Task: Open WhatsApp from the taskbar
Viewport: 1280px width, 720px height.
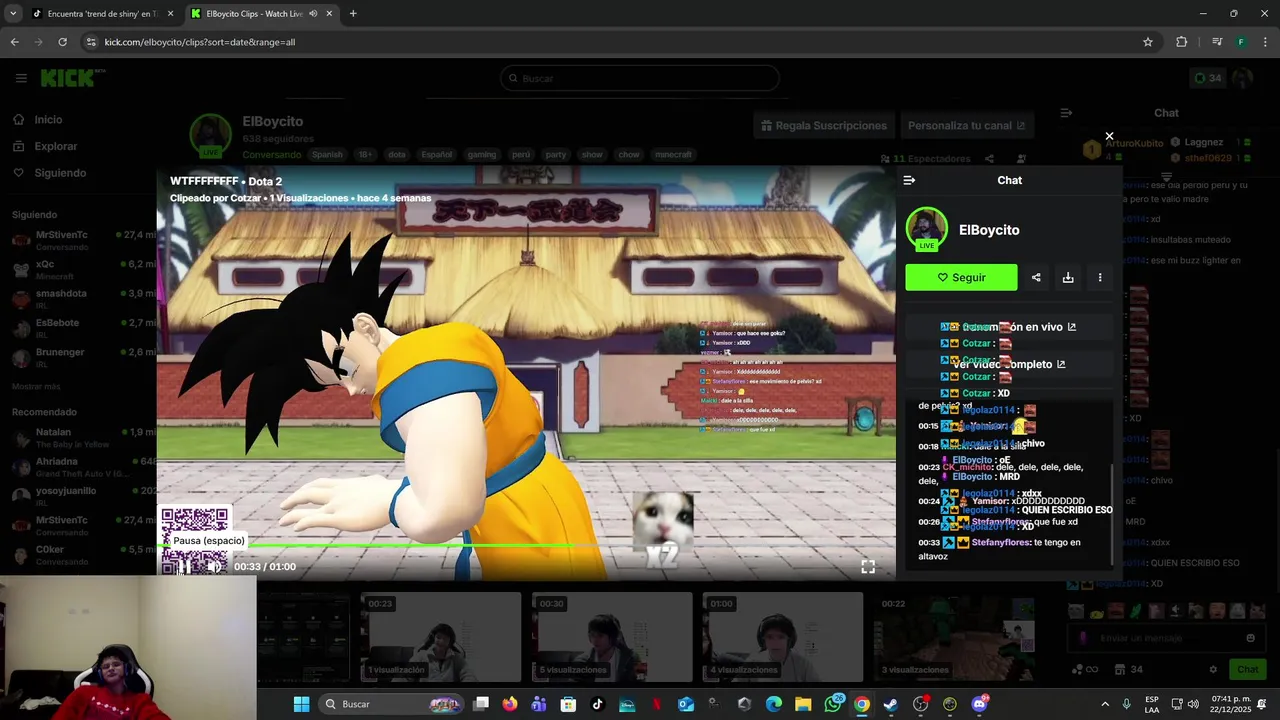Action: (x=833, y=704)
